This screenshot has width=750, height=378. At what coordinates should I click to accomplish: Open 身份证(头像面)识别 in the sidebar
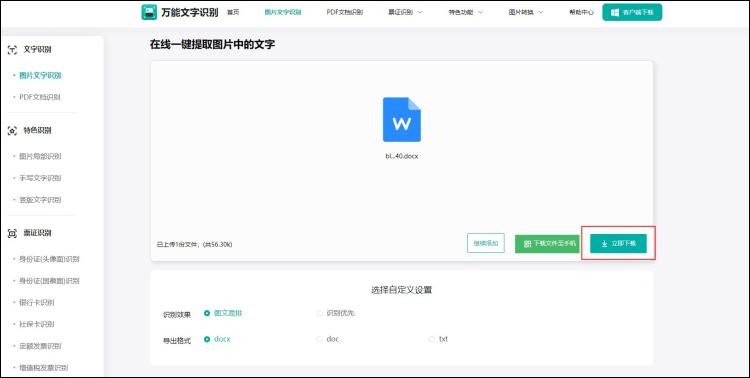(49, 259)
